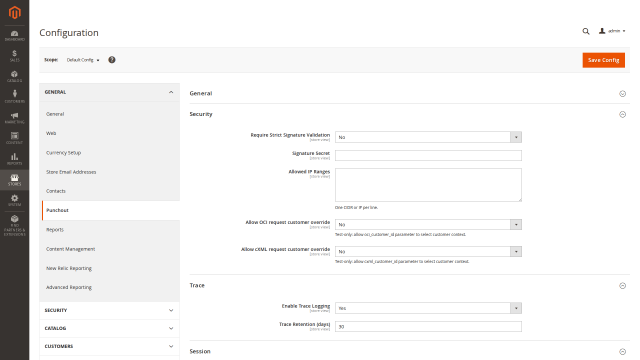Open Advanced Reporting settings
Screen dimensions: 640x360
[x=69, y=287]
